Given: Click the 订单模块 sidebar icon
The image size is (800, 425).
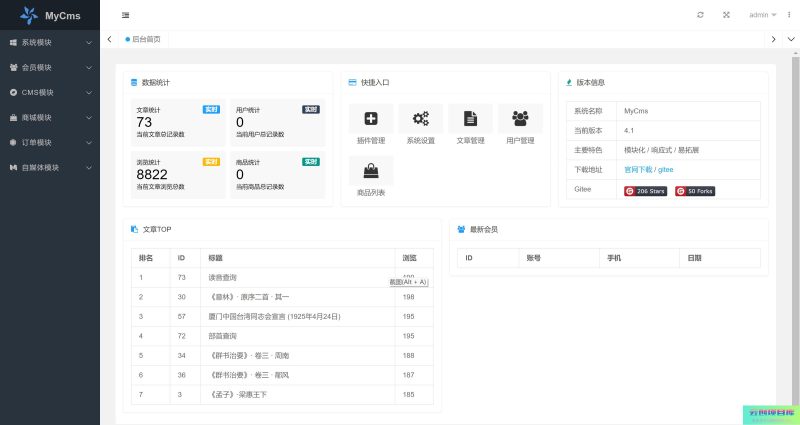Looking at the screenshot, I should pos(13,142).
